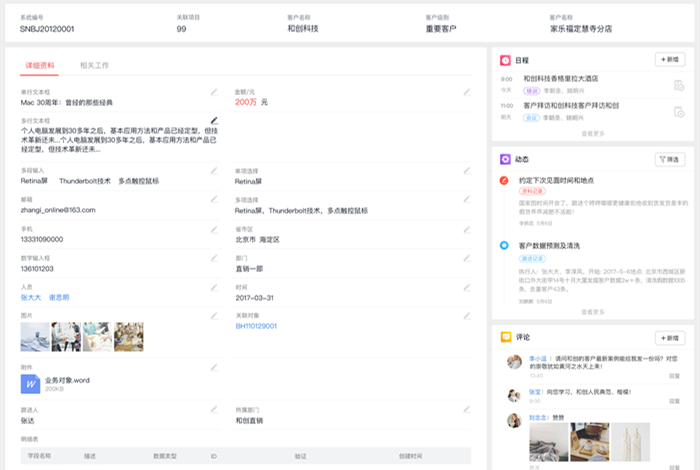This screenshot has width=700, height=470.
Task: Click 新增 button in the 日程 panel
Action: click(x=669, y=60)
